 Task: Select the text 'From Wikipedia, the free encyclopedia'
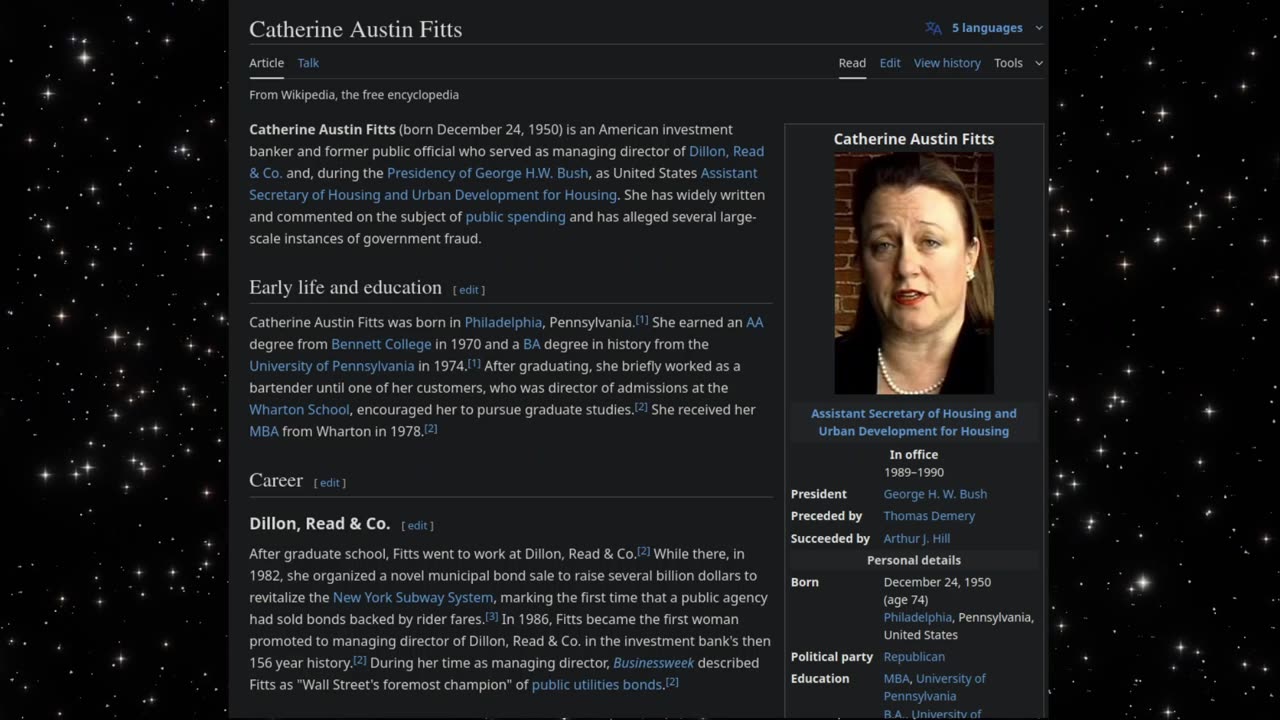(354, 95)
